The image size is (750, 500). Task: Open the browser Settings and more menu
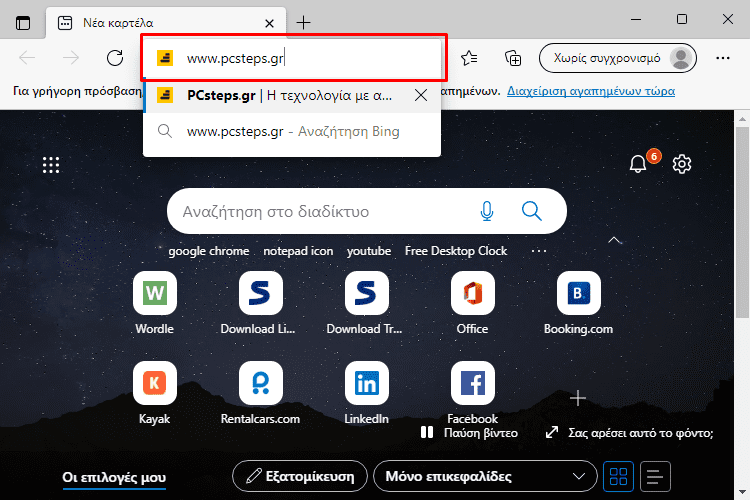point(723,58)
